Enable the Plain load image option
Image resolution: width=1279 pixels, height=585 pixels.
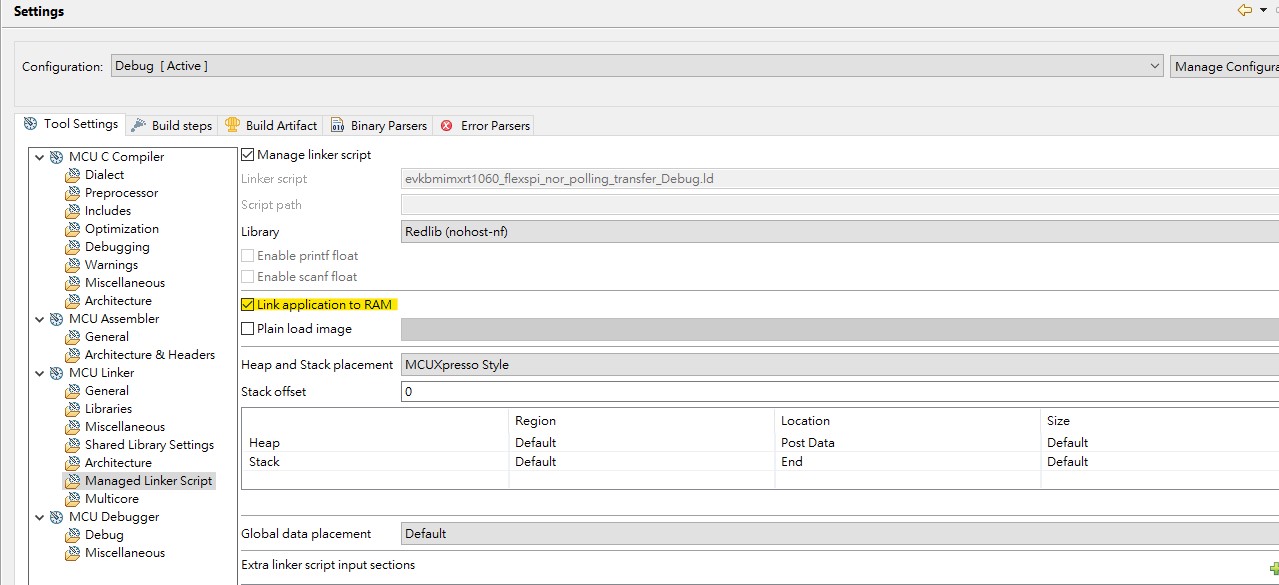pyautogui.click(x=246, y=328)
